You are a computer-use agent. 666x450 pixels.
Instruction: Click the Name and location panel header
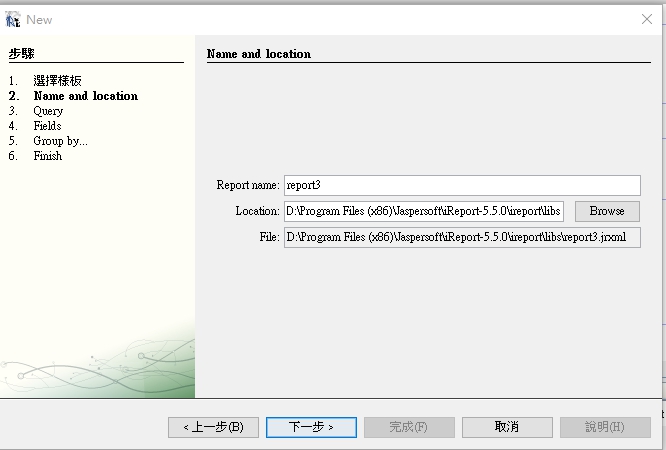259,54
